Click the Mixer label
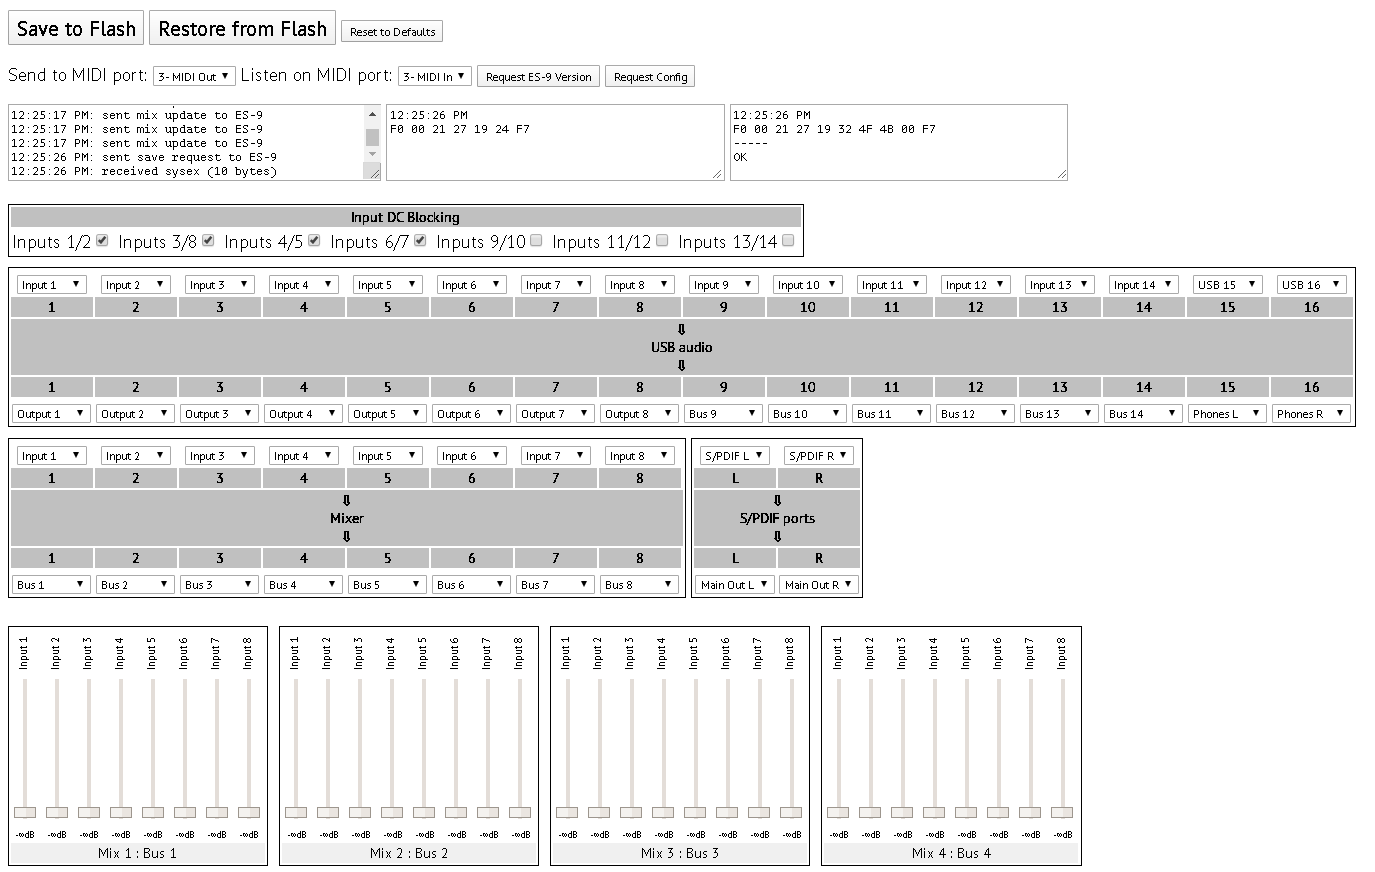The height and width of the screenshot is (872, 1375). [x=347, y=518]
